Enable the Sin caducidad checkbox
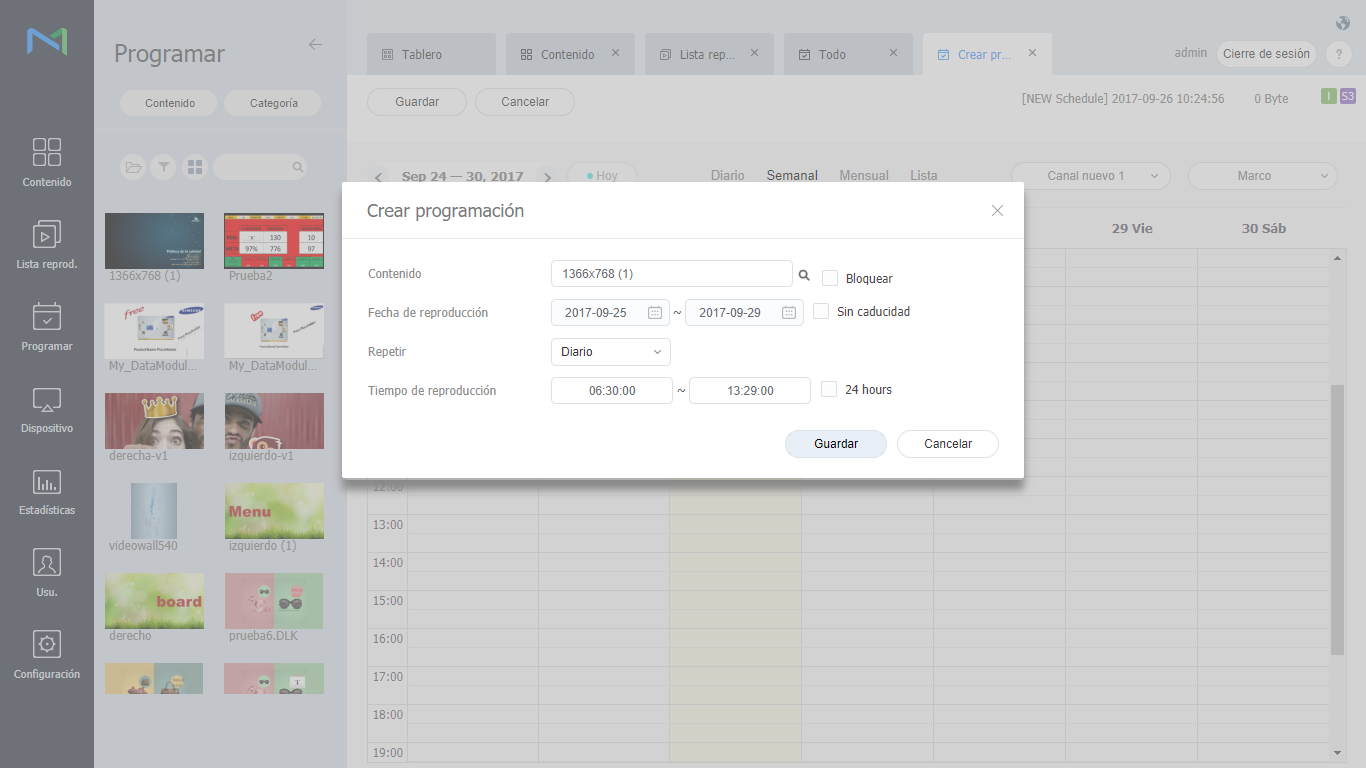 click(x=821, y=311)
